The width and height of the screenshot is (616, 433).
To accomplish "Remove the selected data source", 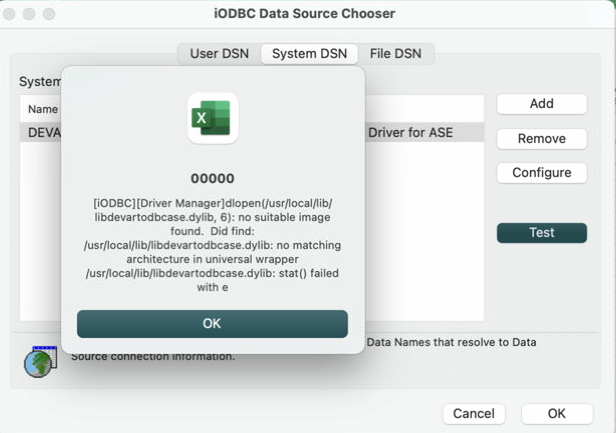I will 542,139.
